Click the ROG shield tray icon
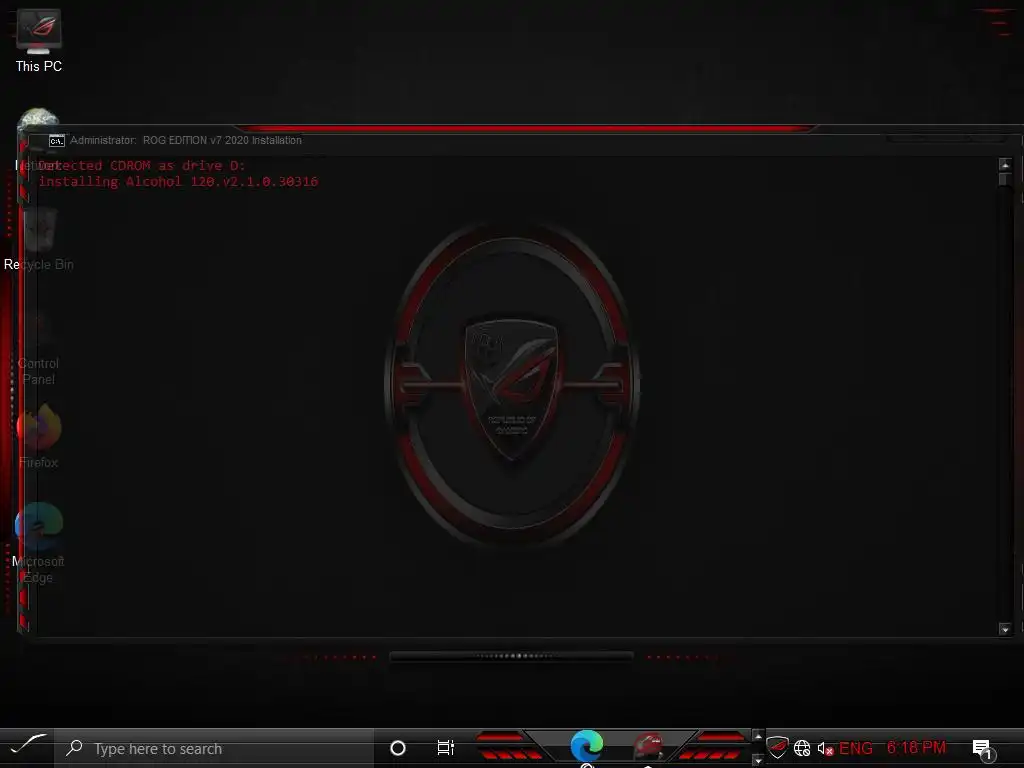Screen dimensions: 1024x768 click(x=777, y=747)
